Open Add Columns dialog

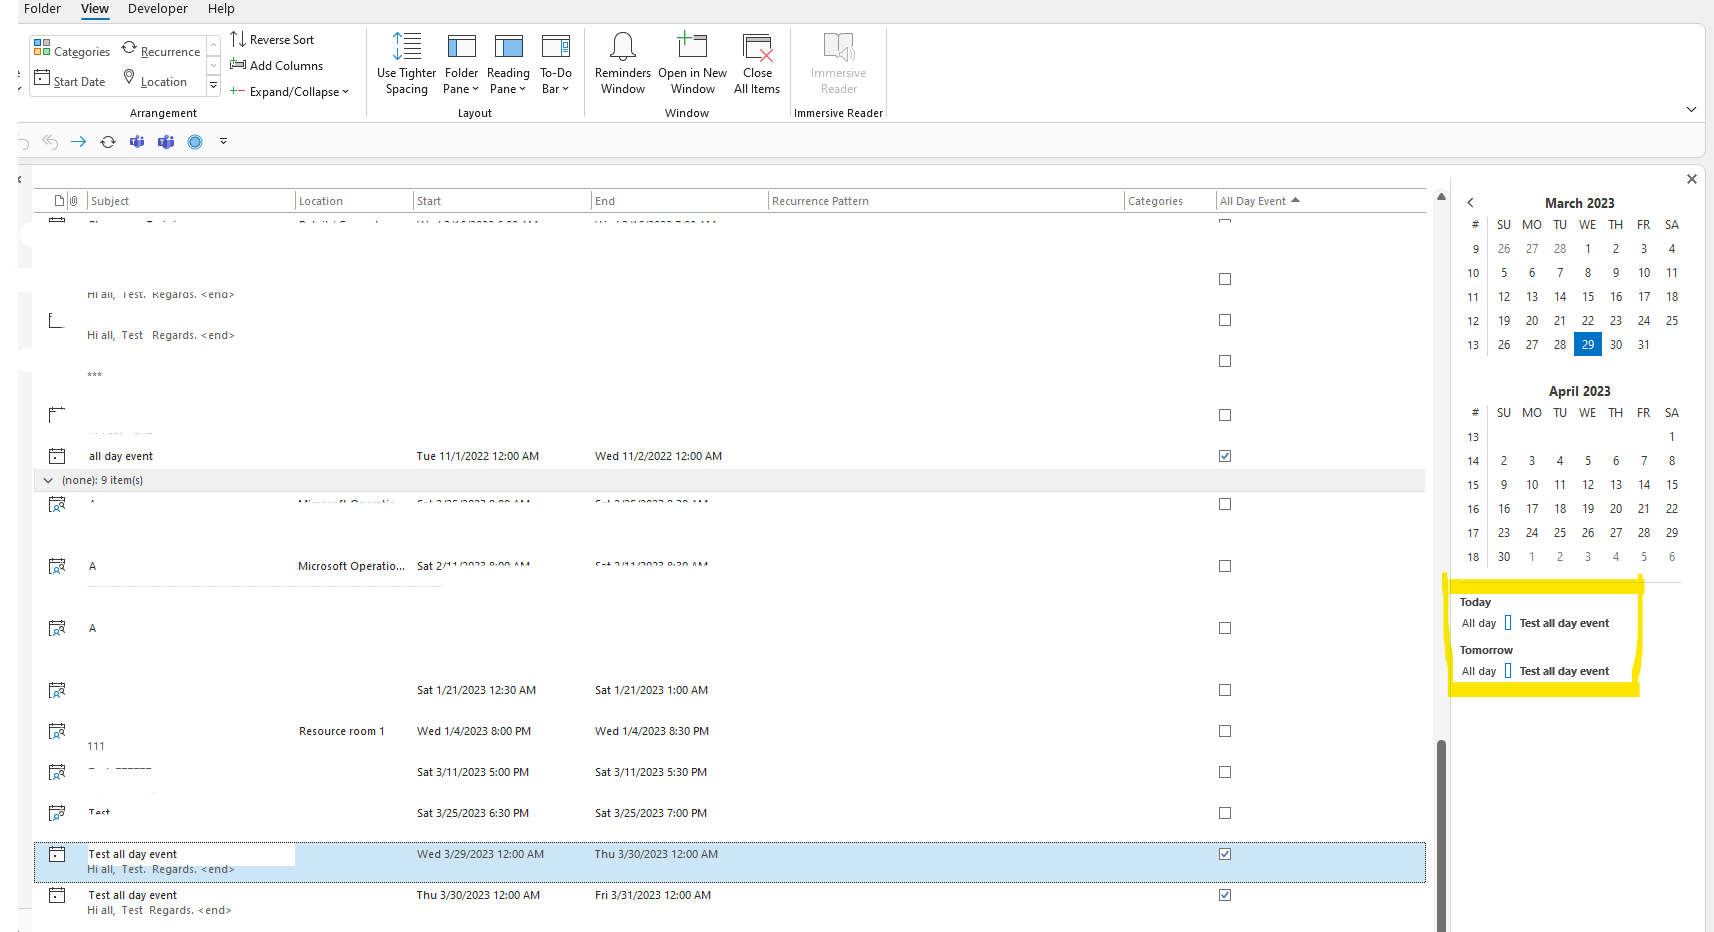coord(277,65)
